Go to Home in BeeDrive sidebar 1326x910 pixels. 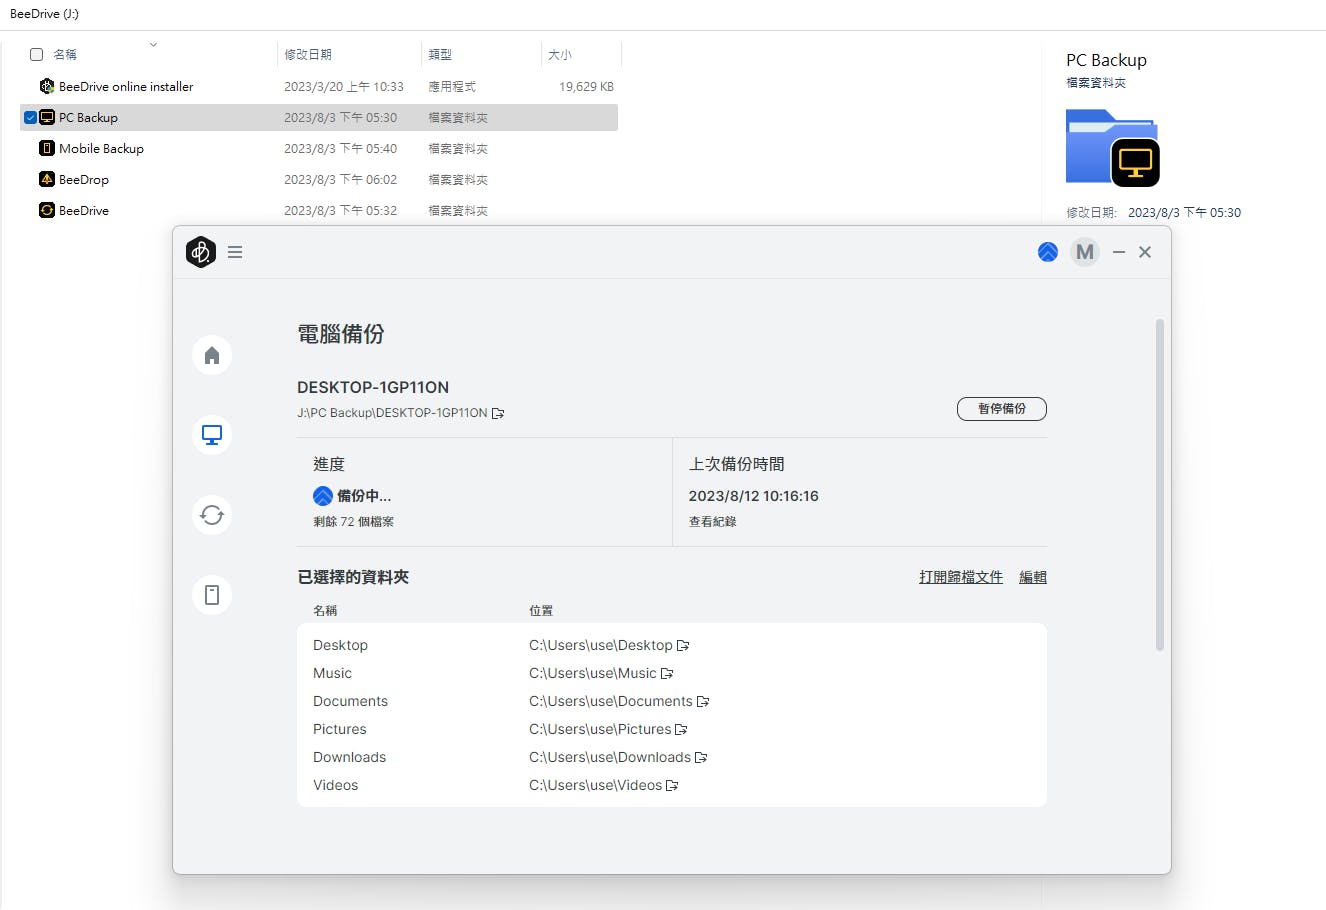click(x=212, y=355)
